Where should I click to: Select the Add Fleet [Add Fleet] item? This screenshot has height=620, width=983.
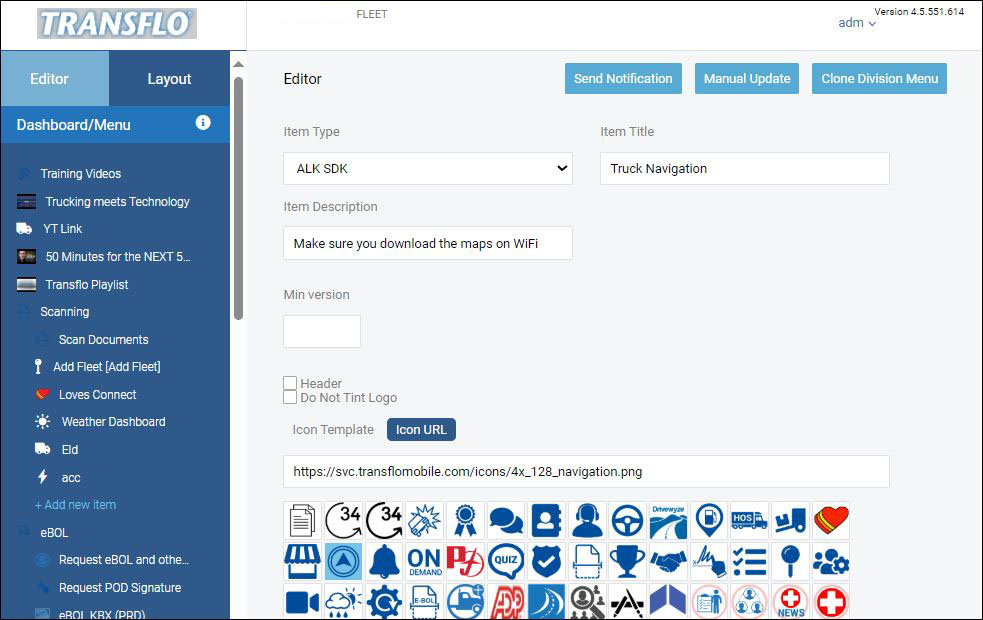107,367
